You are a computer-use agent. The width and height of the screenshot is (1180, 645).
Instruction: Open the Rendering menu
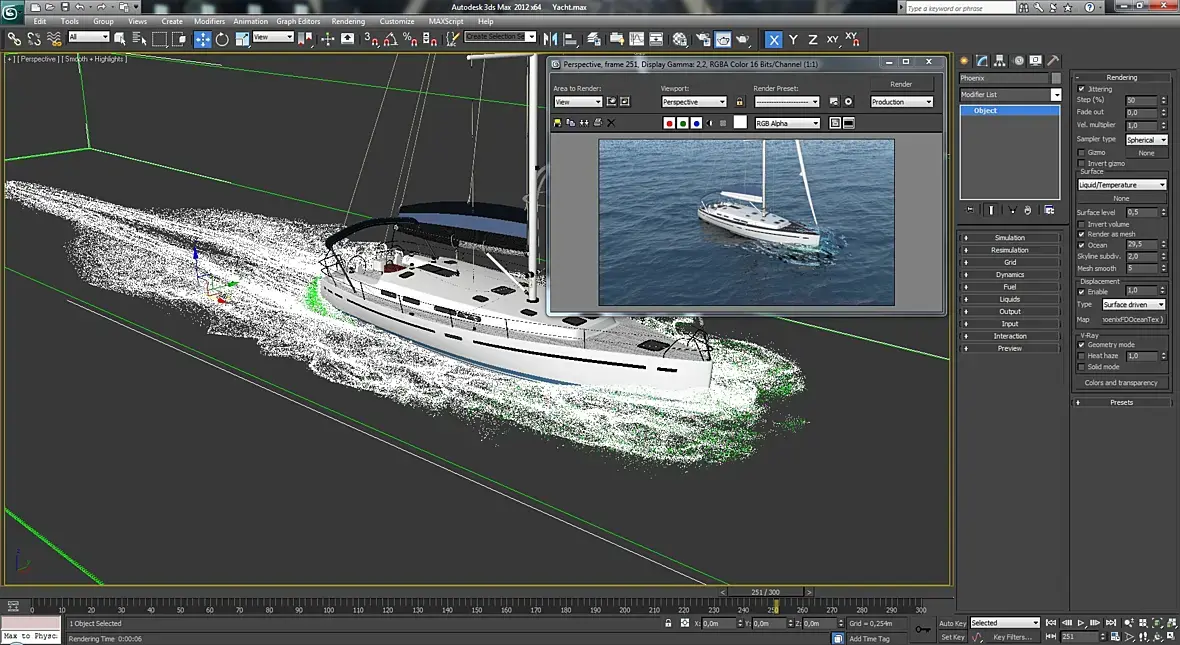coord(348,21)
